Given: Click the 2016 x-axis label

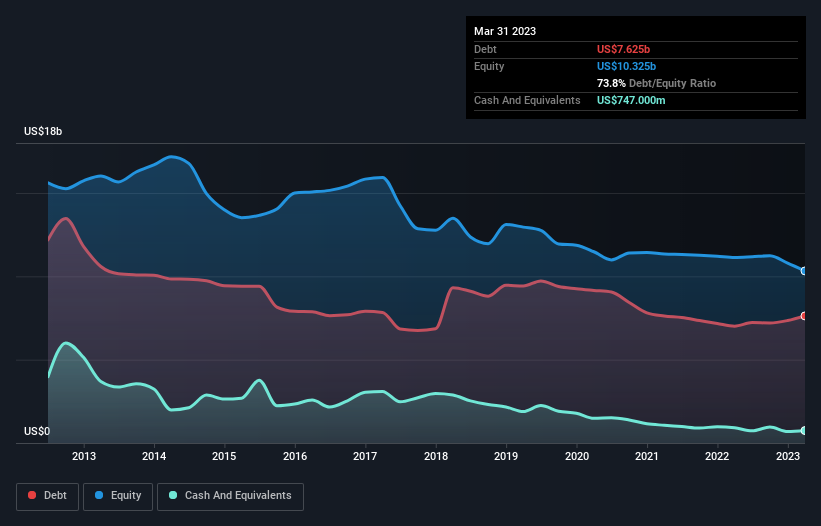Looking at the screenshot, I should click(x=295, y=456).
